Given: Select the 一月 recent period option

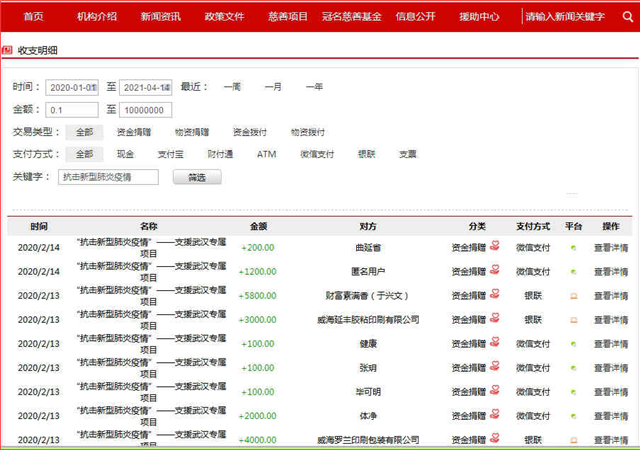Looking at the screenshot, I should (273, 87).
